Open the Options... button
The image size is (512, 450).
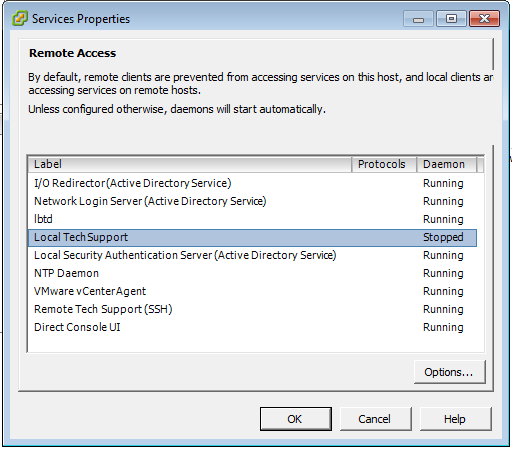449,372
